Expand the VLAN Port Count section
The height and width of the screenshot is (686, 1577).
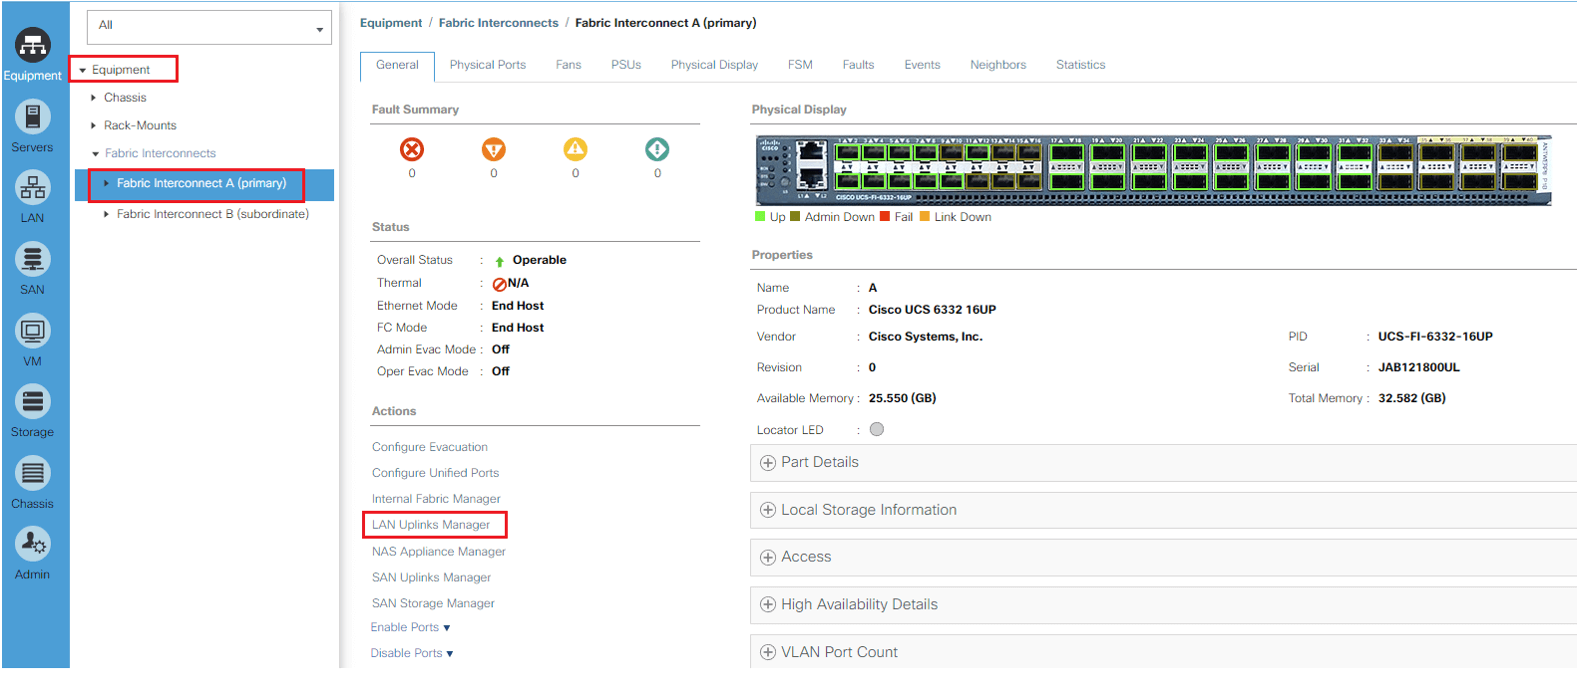click(768, 652)
